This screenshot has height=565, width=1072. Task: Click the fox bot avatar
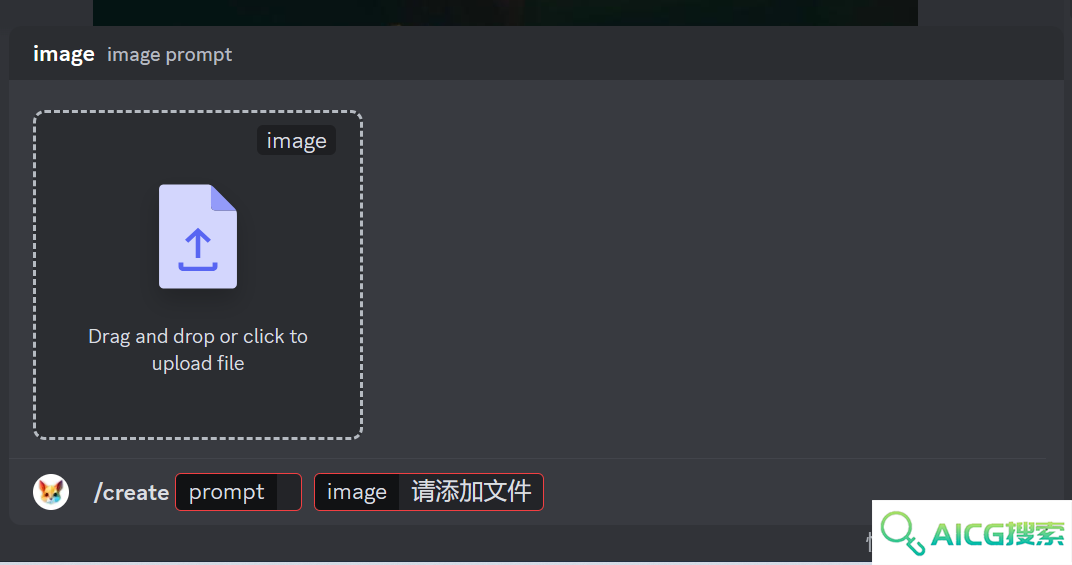(x=51, y=492)
